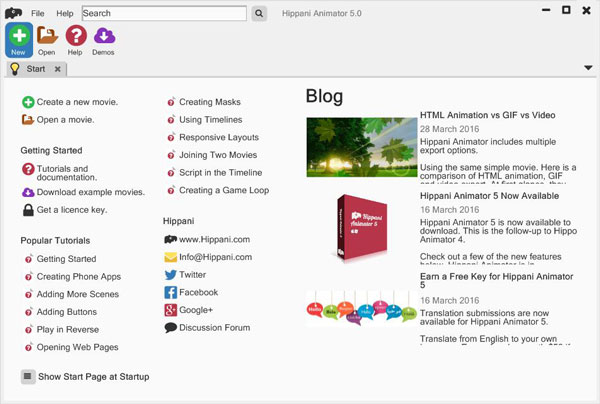Open the Joining Two Movies tutorial
The height and width of the screenshot is (404, 600).
[x=218, y=155]
